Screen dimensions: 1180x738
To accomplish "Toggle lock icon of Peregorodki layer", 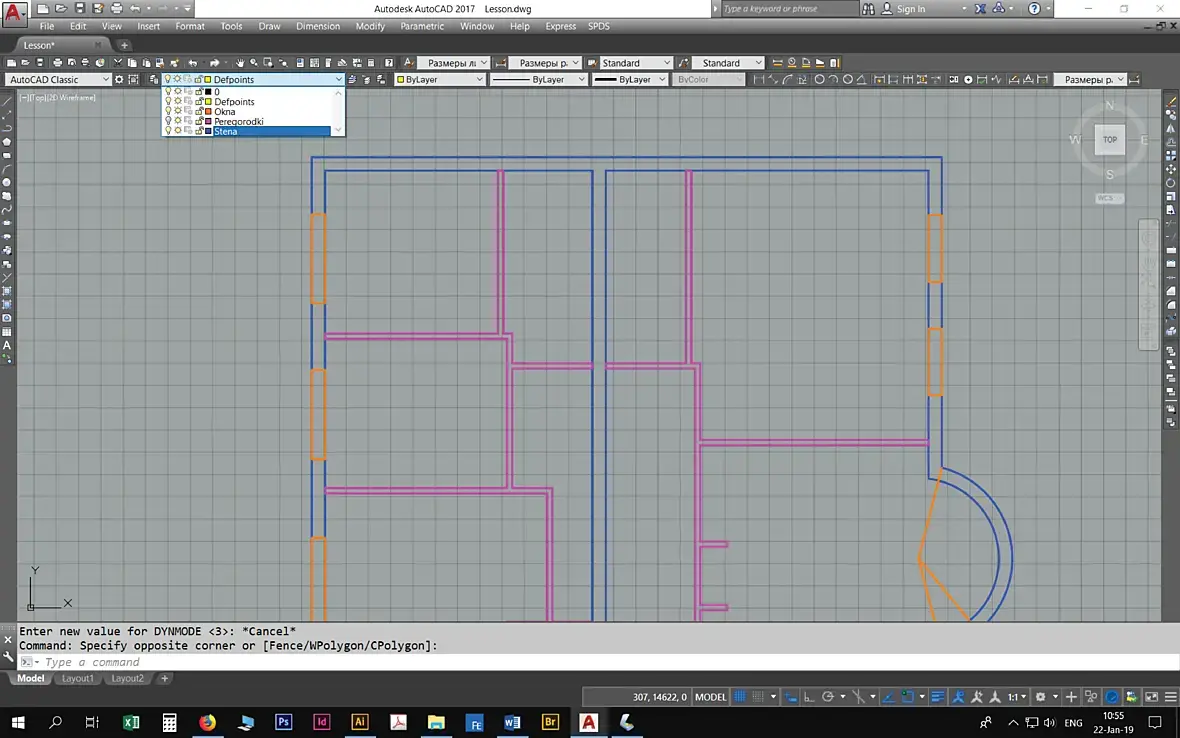I will coord(199,121).
